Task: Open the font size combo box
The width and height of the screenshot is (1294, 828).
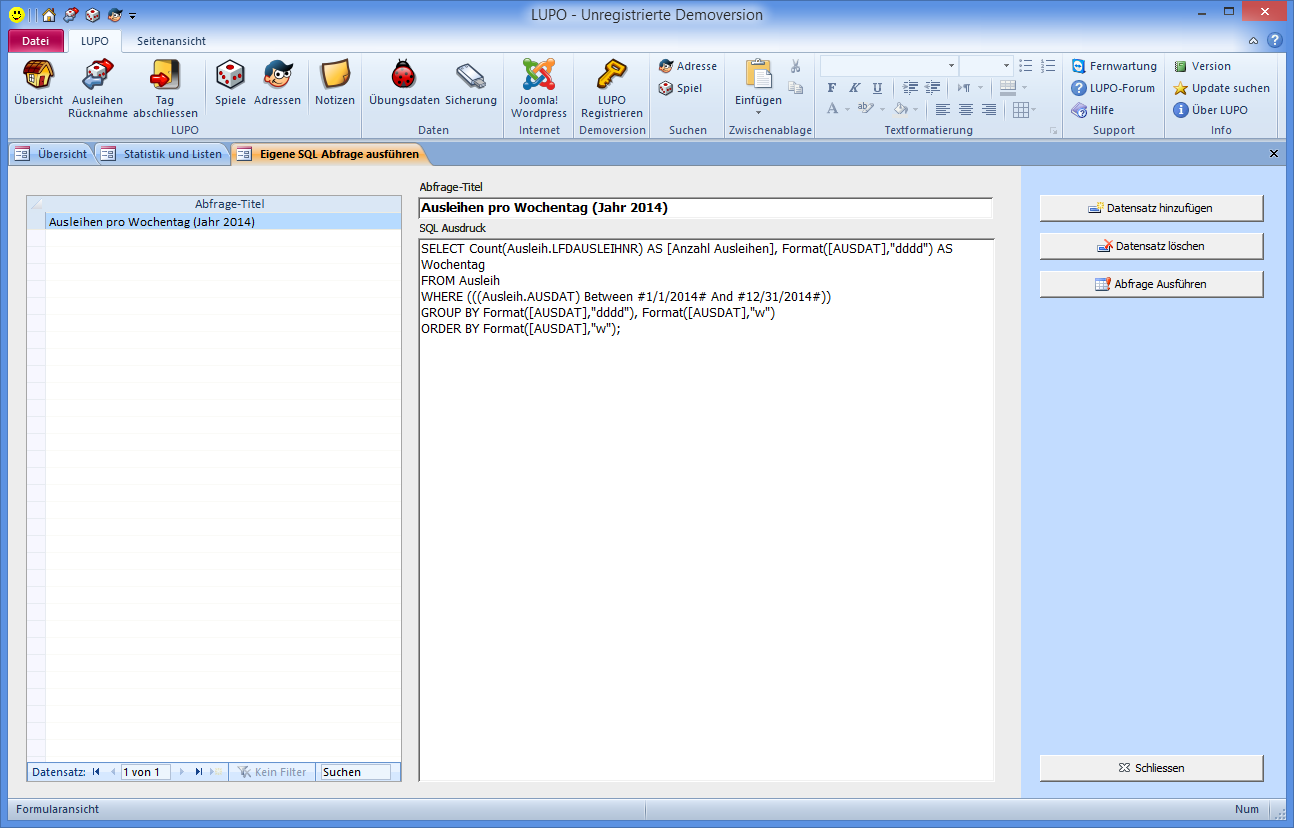Action: click(x=986, y=65)
